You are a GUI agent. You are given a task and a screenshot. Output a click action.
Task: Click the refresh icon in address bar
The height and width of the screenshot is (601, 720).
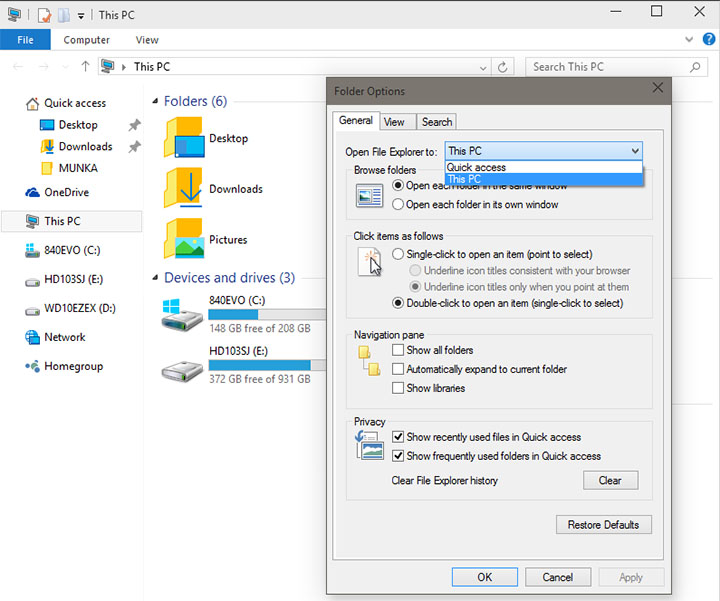point(504,67)
